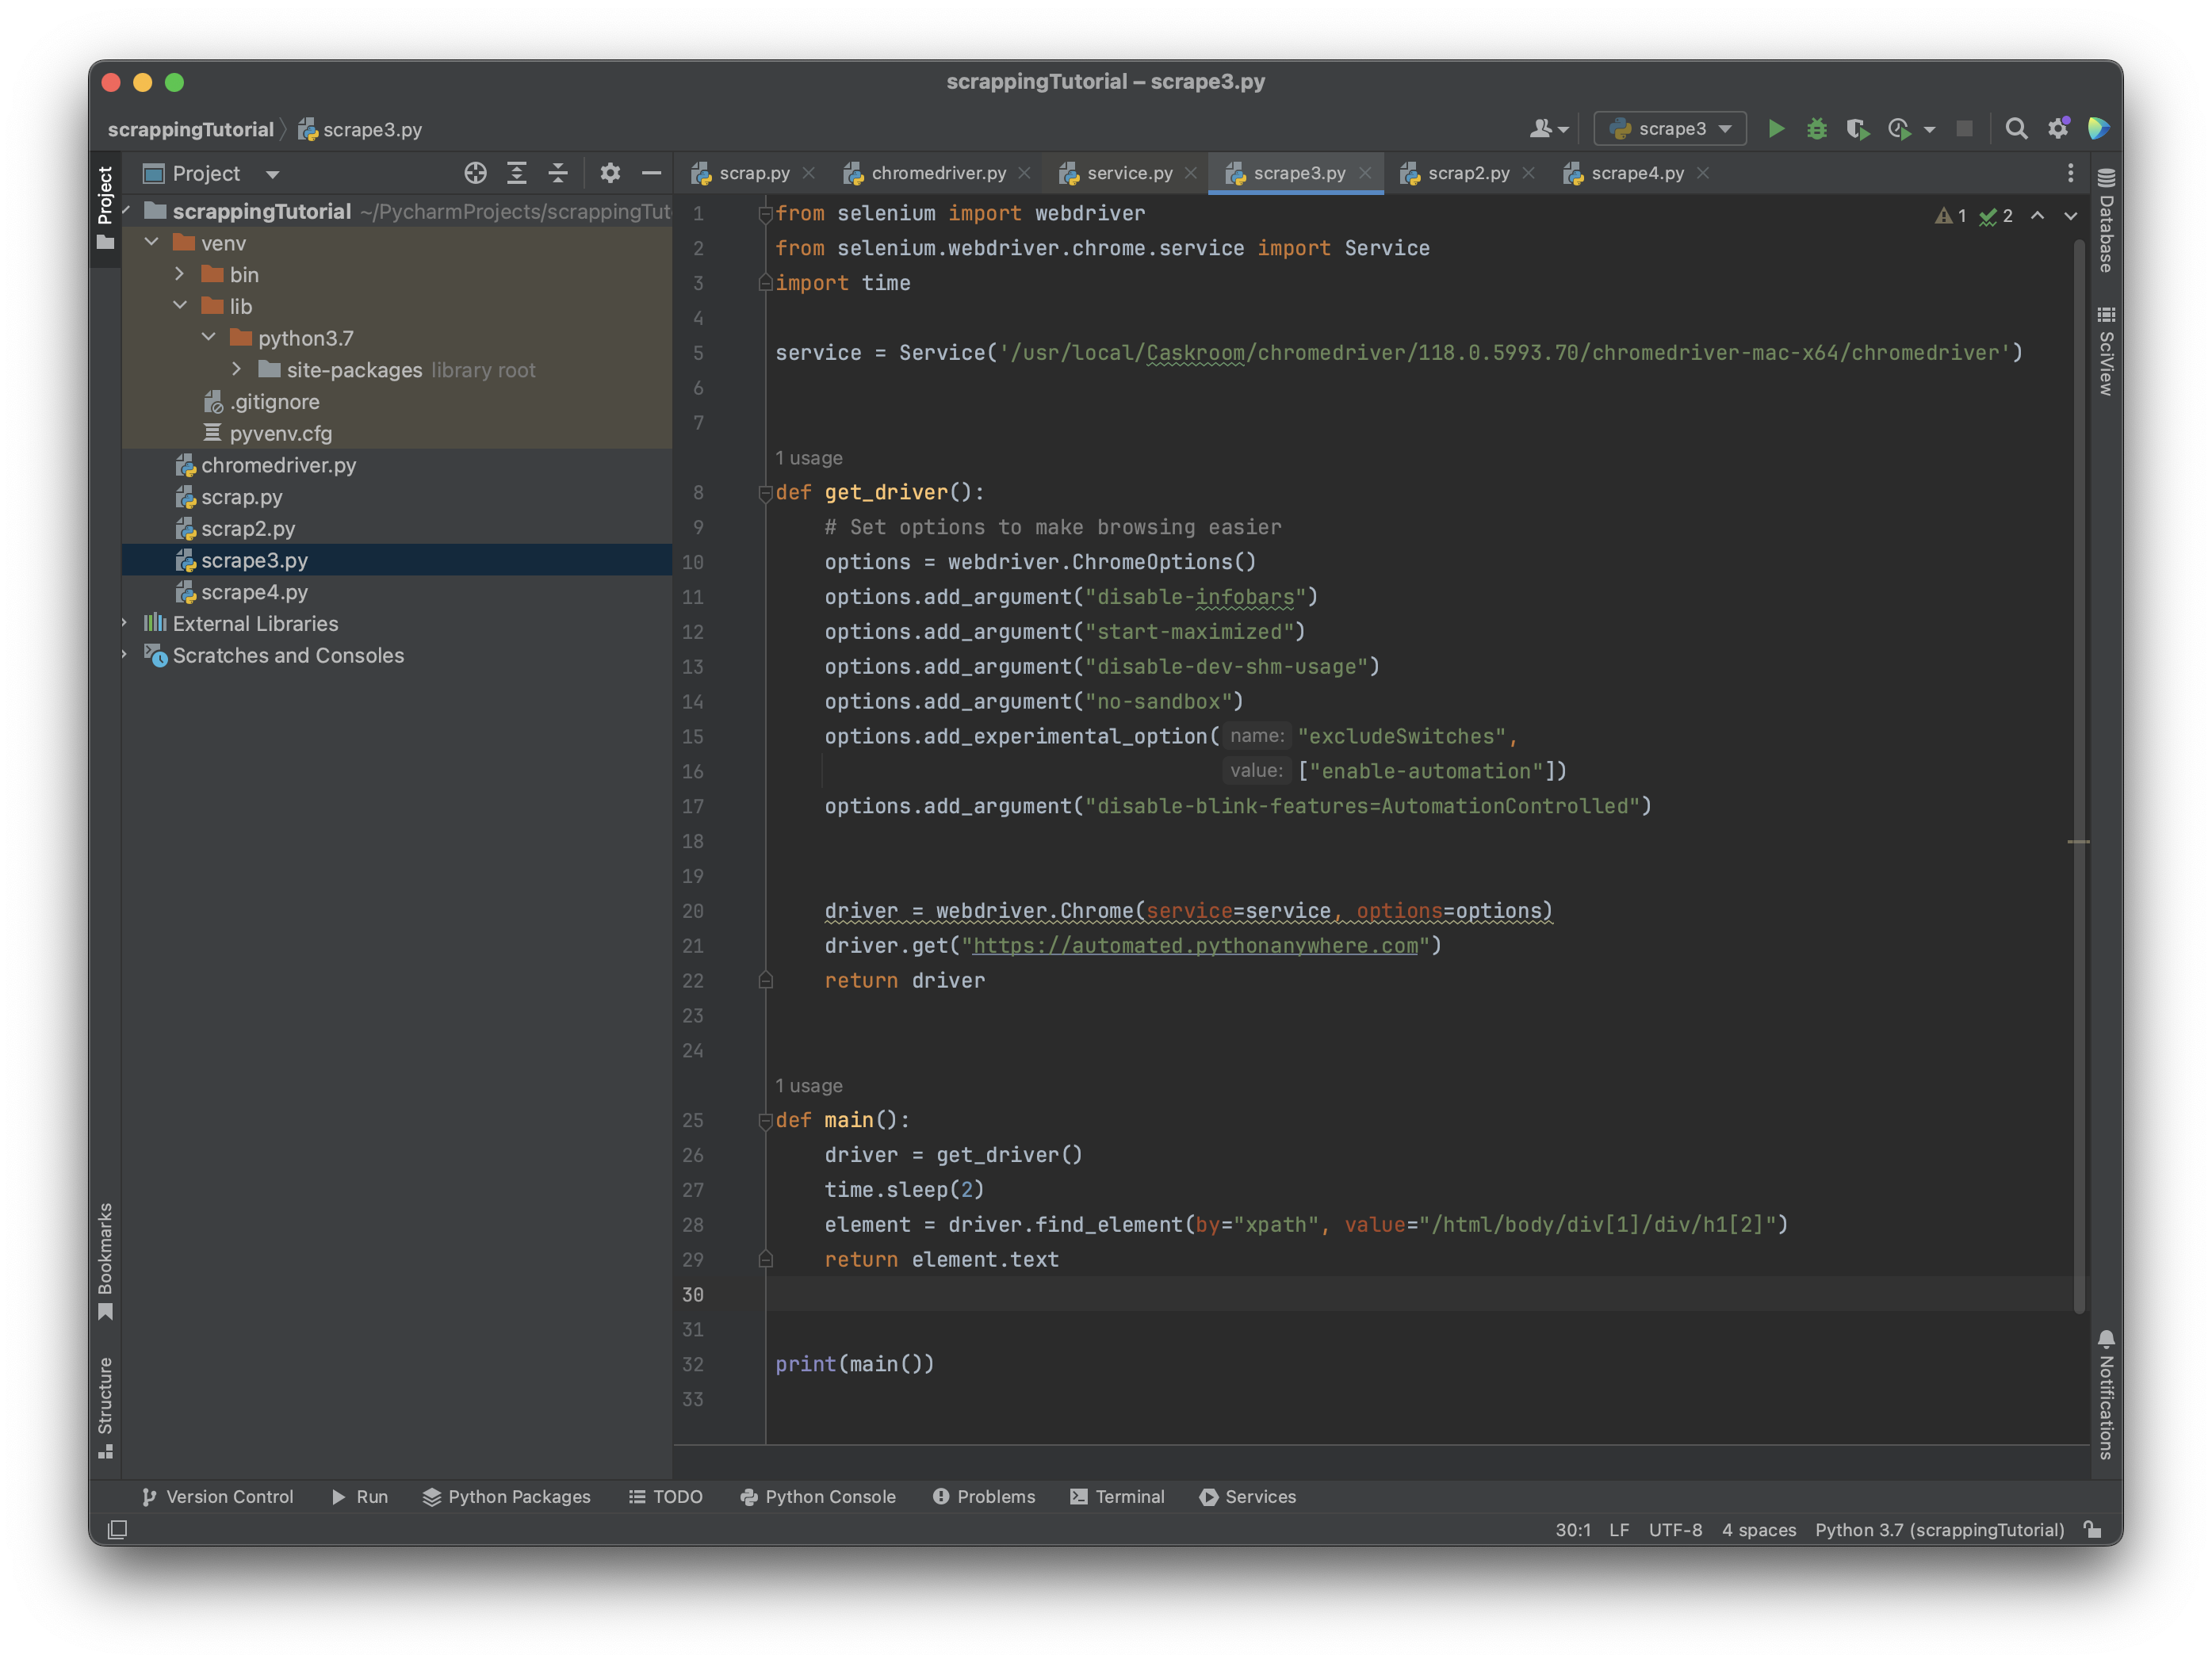This screenshot has width=2212, height=1663.
Task: Toggle file read-only lock icon
Action: point(2092,1529)
